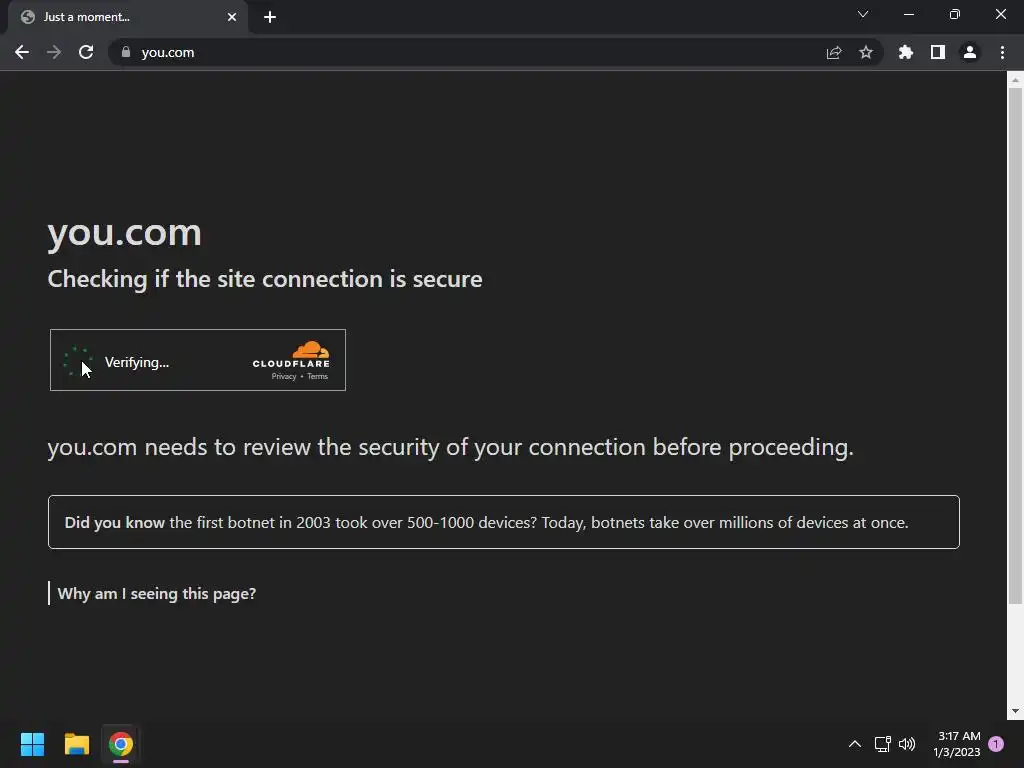This screenshot has height=768, width=1024.
Task: Open the Cloudflare Privacy link
Action: (x=284, y=376)
